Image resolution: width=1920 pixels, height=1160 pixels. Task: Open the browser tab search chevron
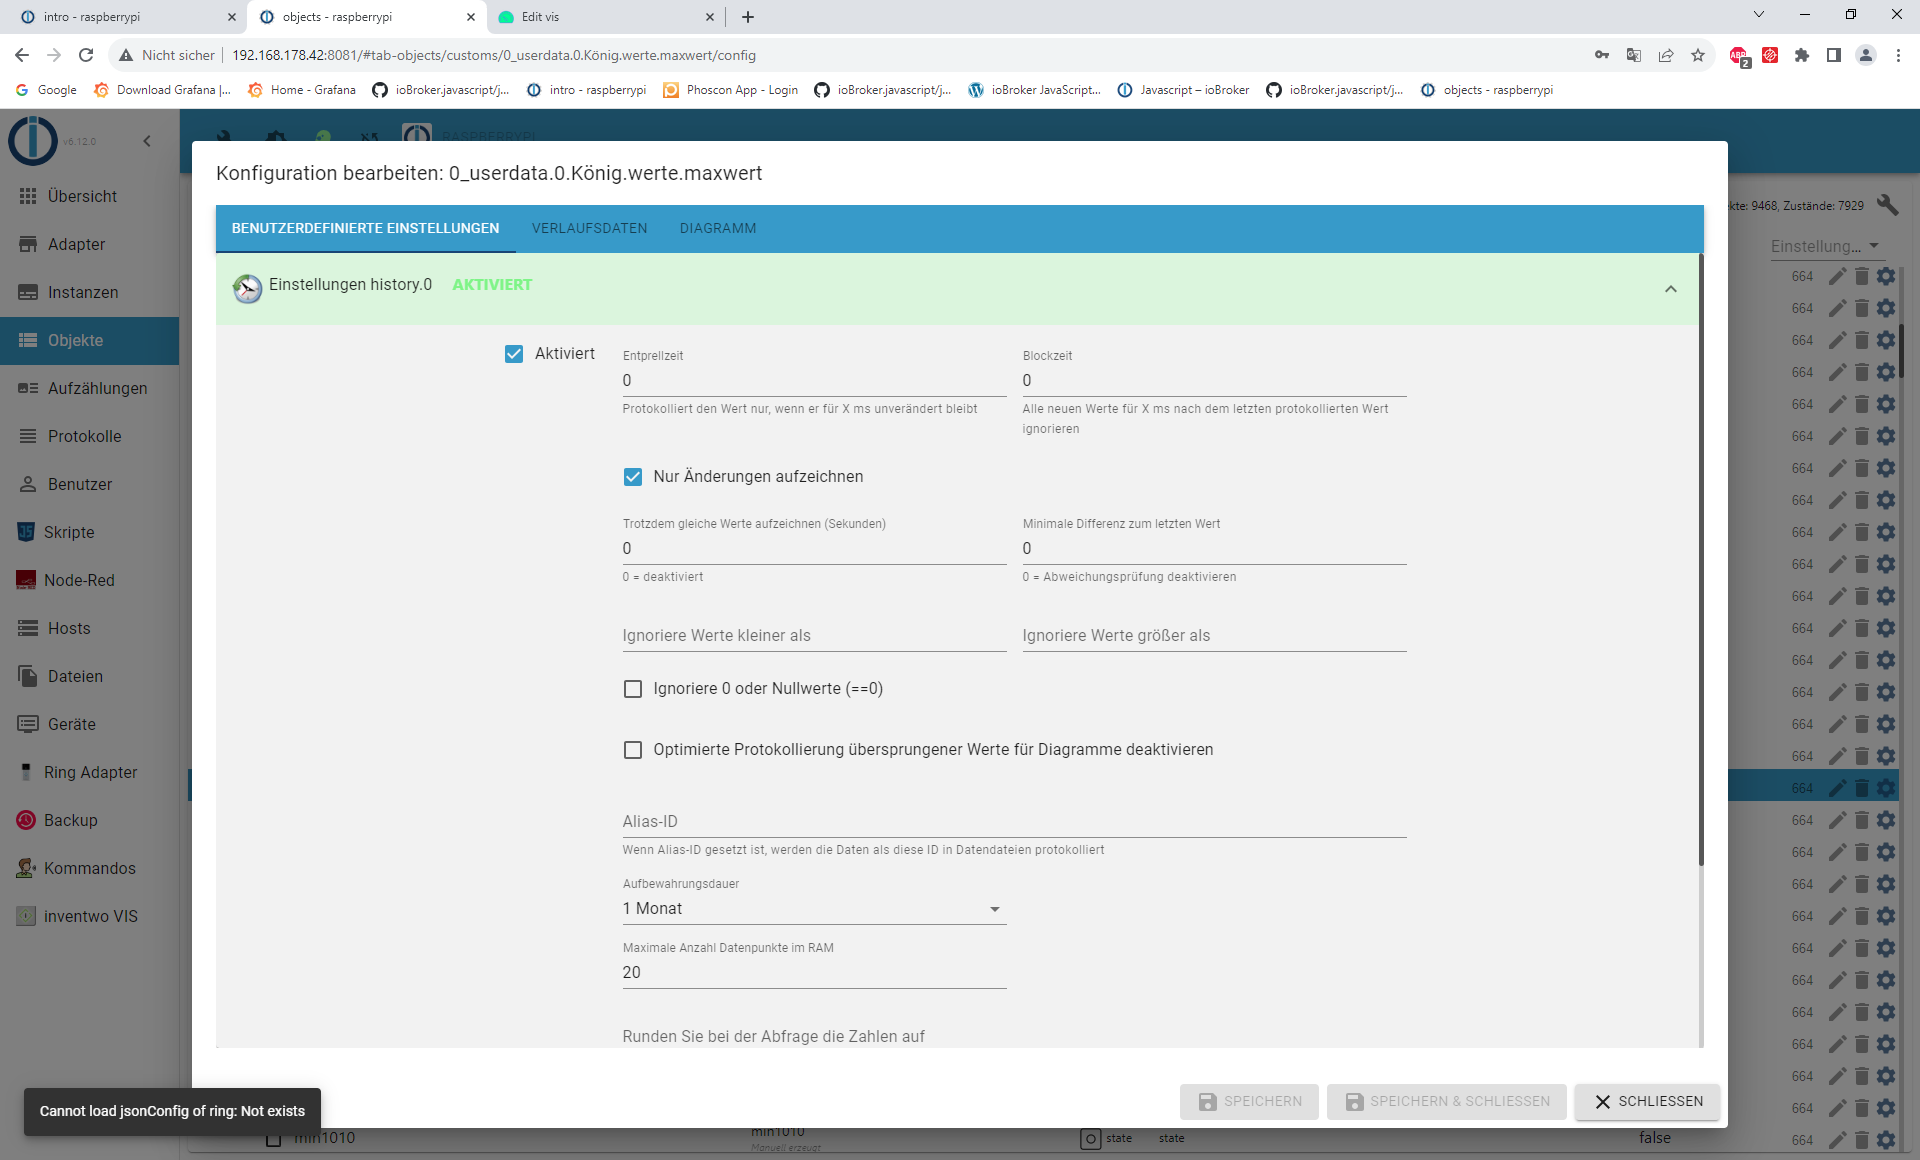(1759, 15)
